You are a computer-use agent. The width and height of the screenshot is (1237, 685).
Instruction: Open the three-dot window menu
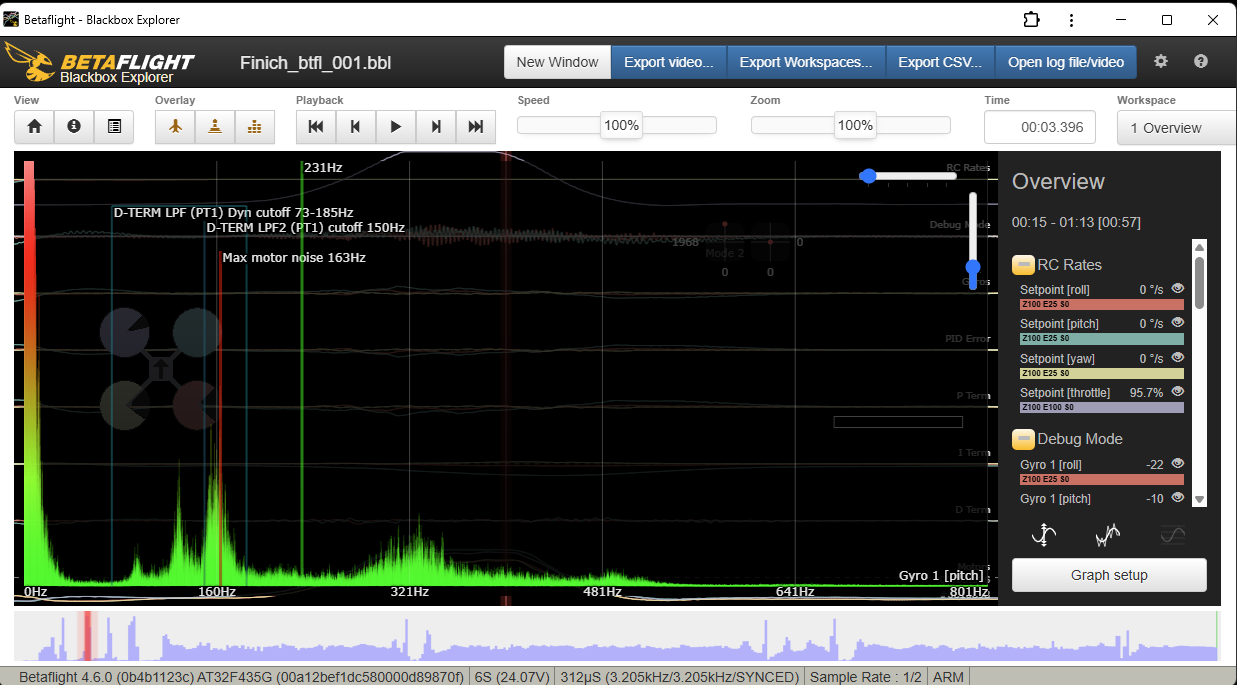1072,19
